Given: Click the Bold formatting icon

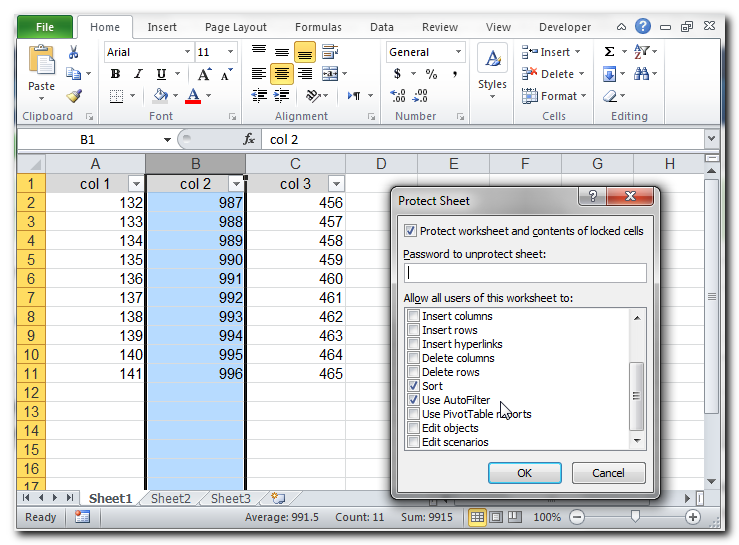Looking at the screenshot, I should click(115, 74).
